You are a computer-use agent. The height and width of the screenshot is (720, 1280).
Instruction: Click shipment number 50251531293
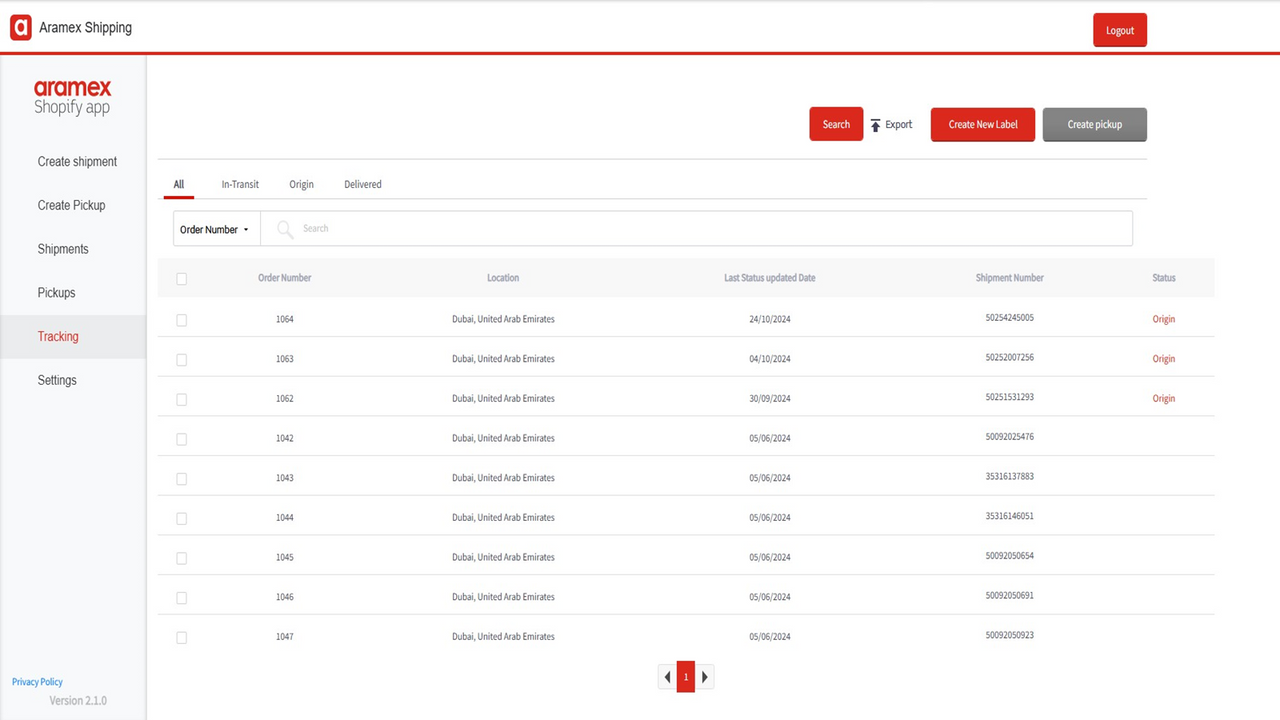[x=1010, y=397]
